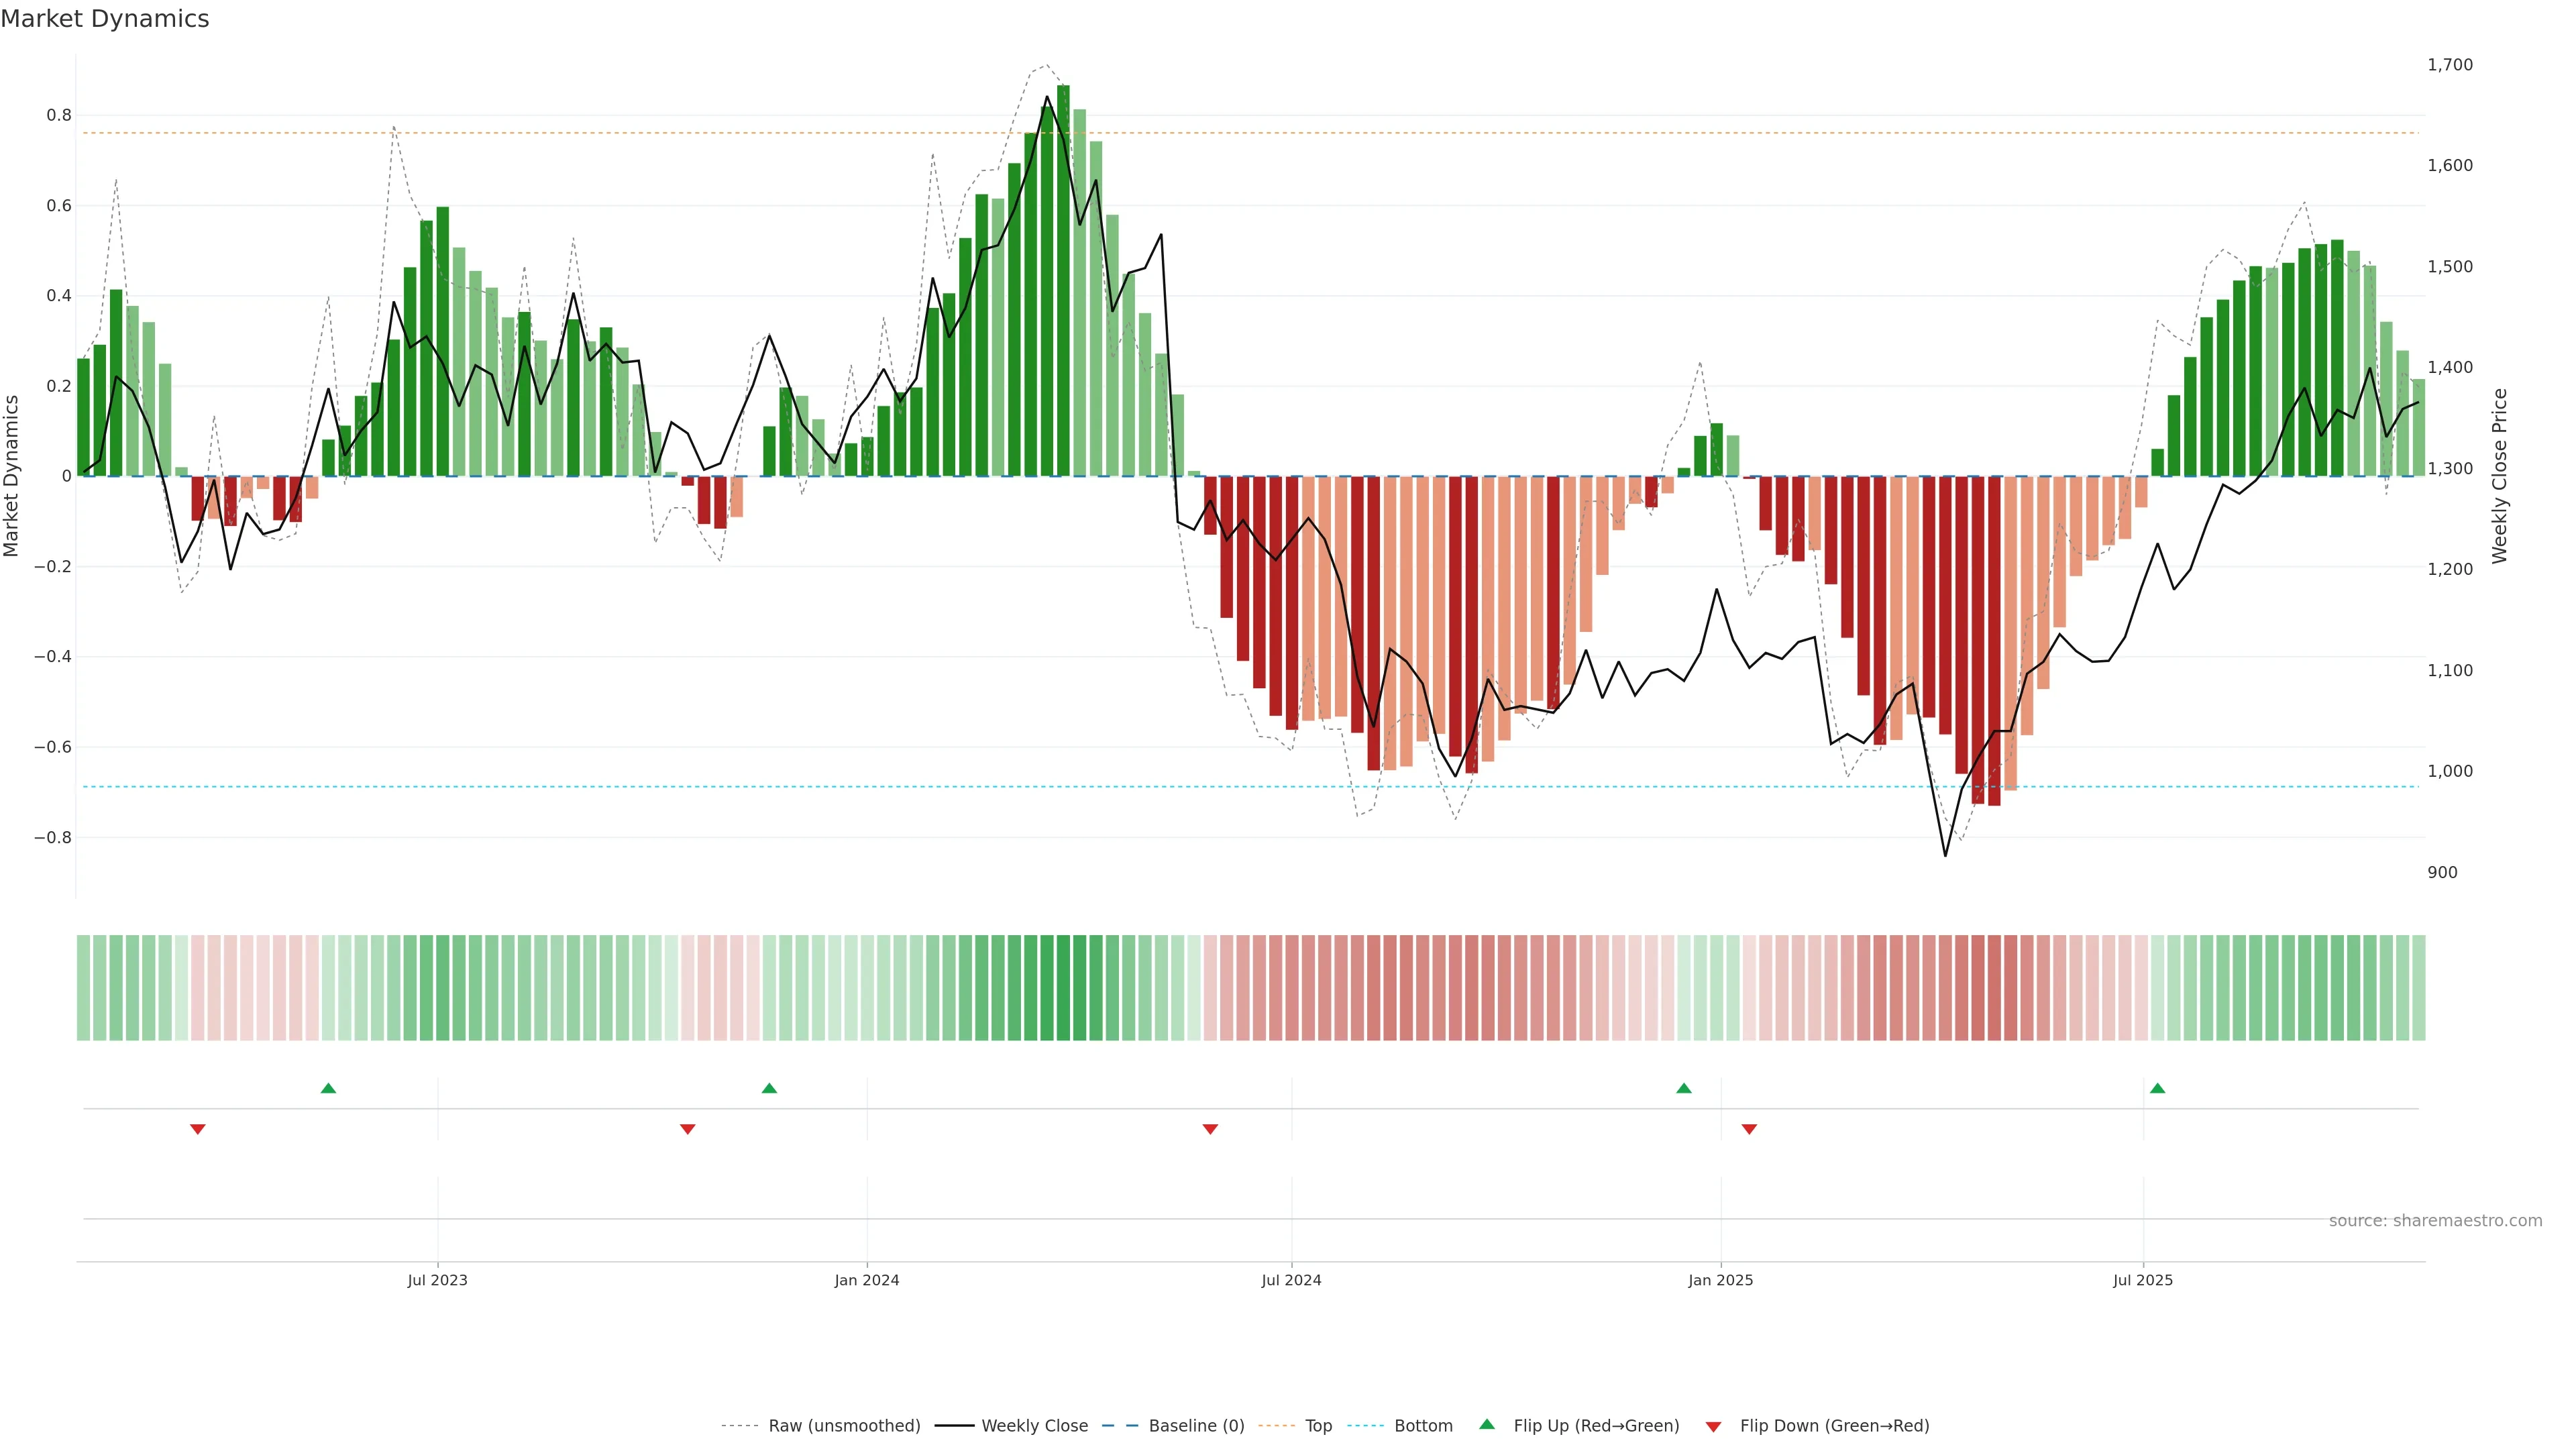The image size is (2576, 1449).
Task: Click the darkest green heatmap strip cell
Action: (x=1063, y=988)
